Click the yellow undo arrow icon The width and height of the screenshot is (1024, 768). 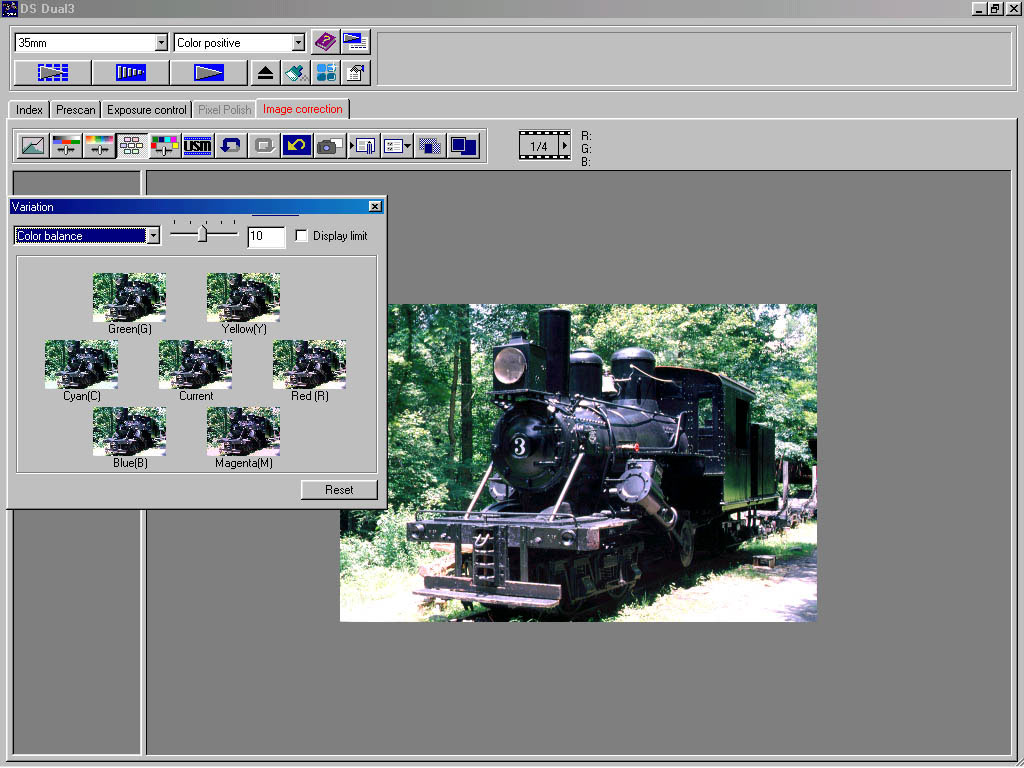(296, 146)
